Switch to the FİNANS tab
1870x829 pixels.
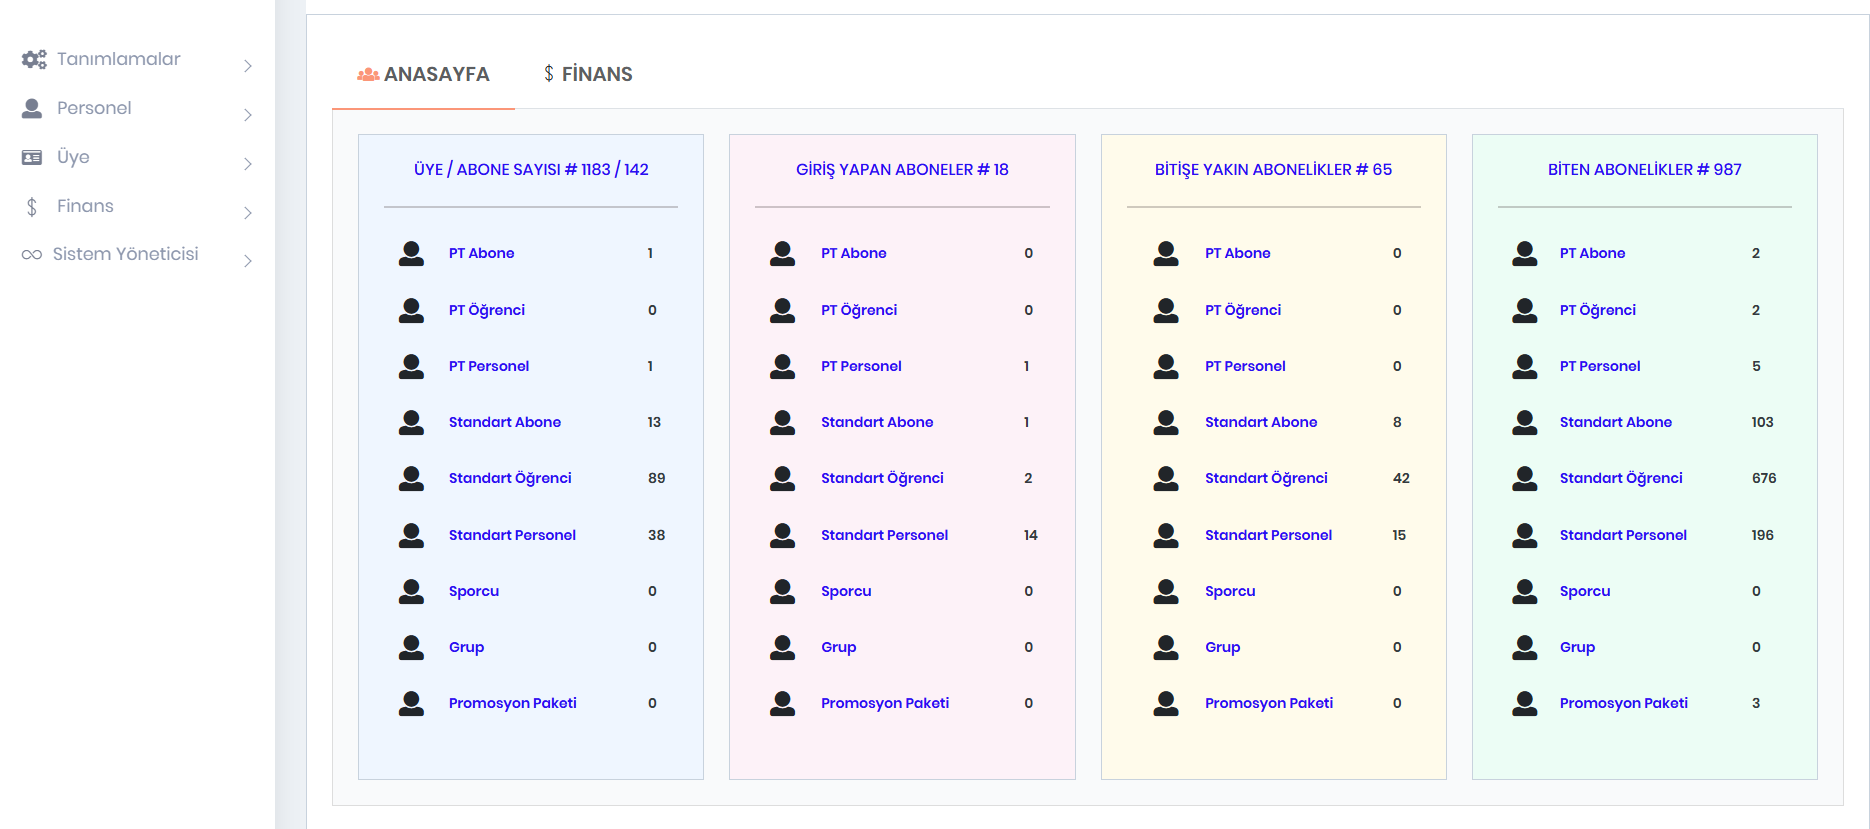coord(588,74)
